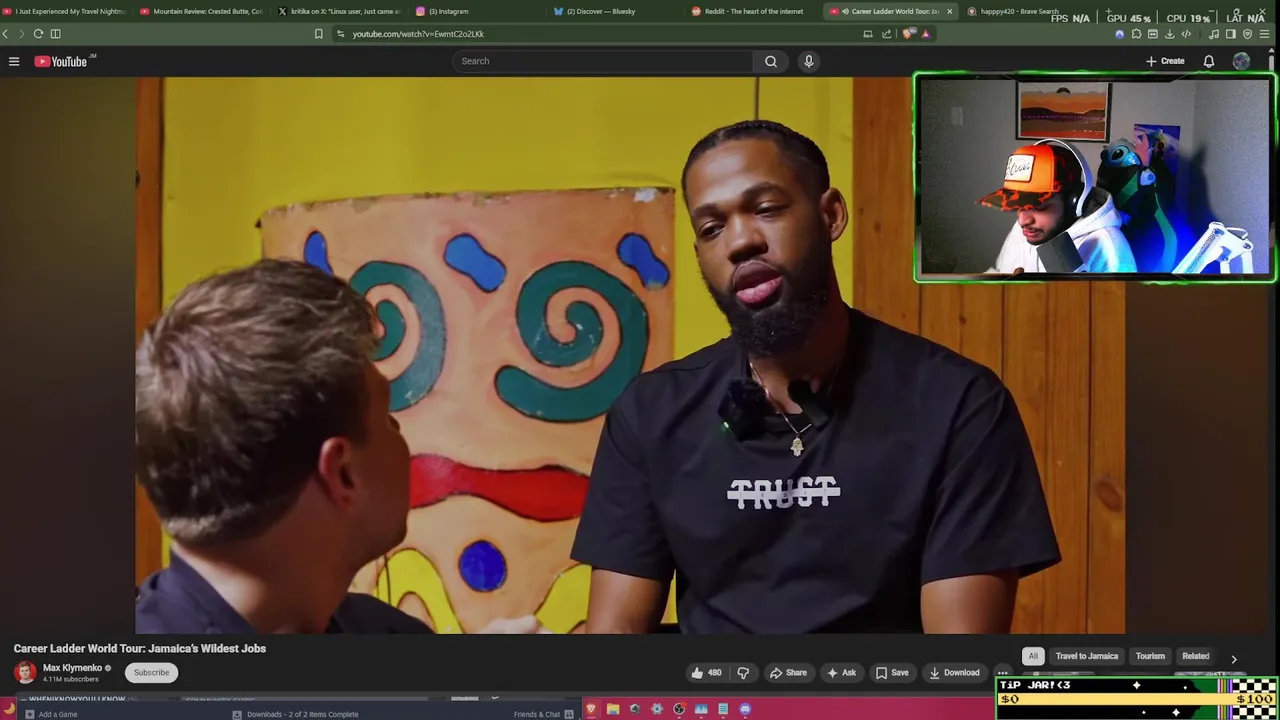
Task: Click the moon icon at taskbar left
Action: pos(9,709)
